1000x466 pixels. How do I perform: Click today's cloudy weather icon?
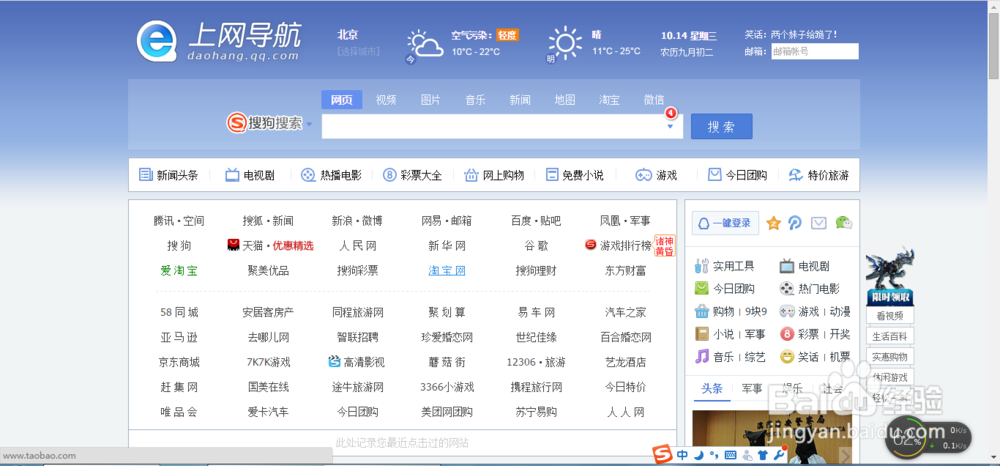(425, 45)
